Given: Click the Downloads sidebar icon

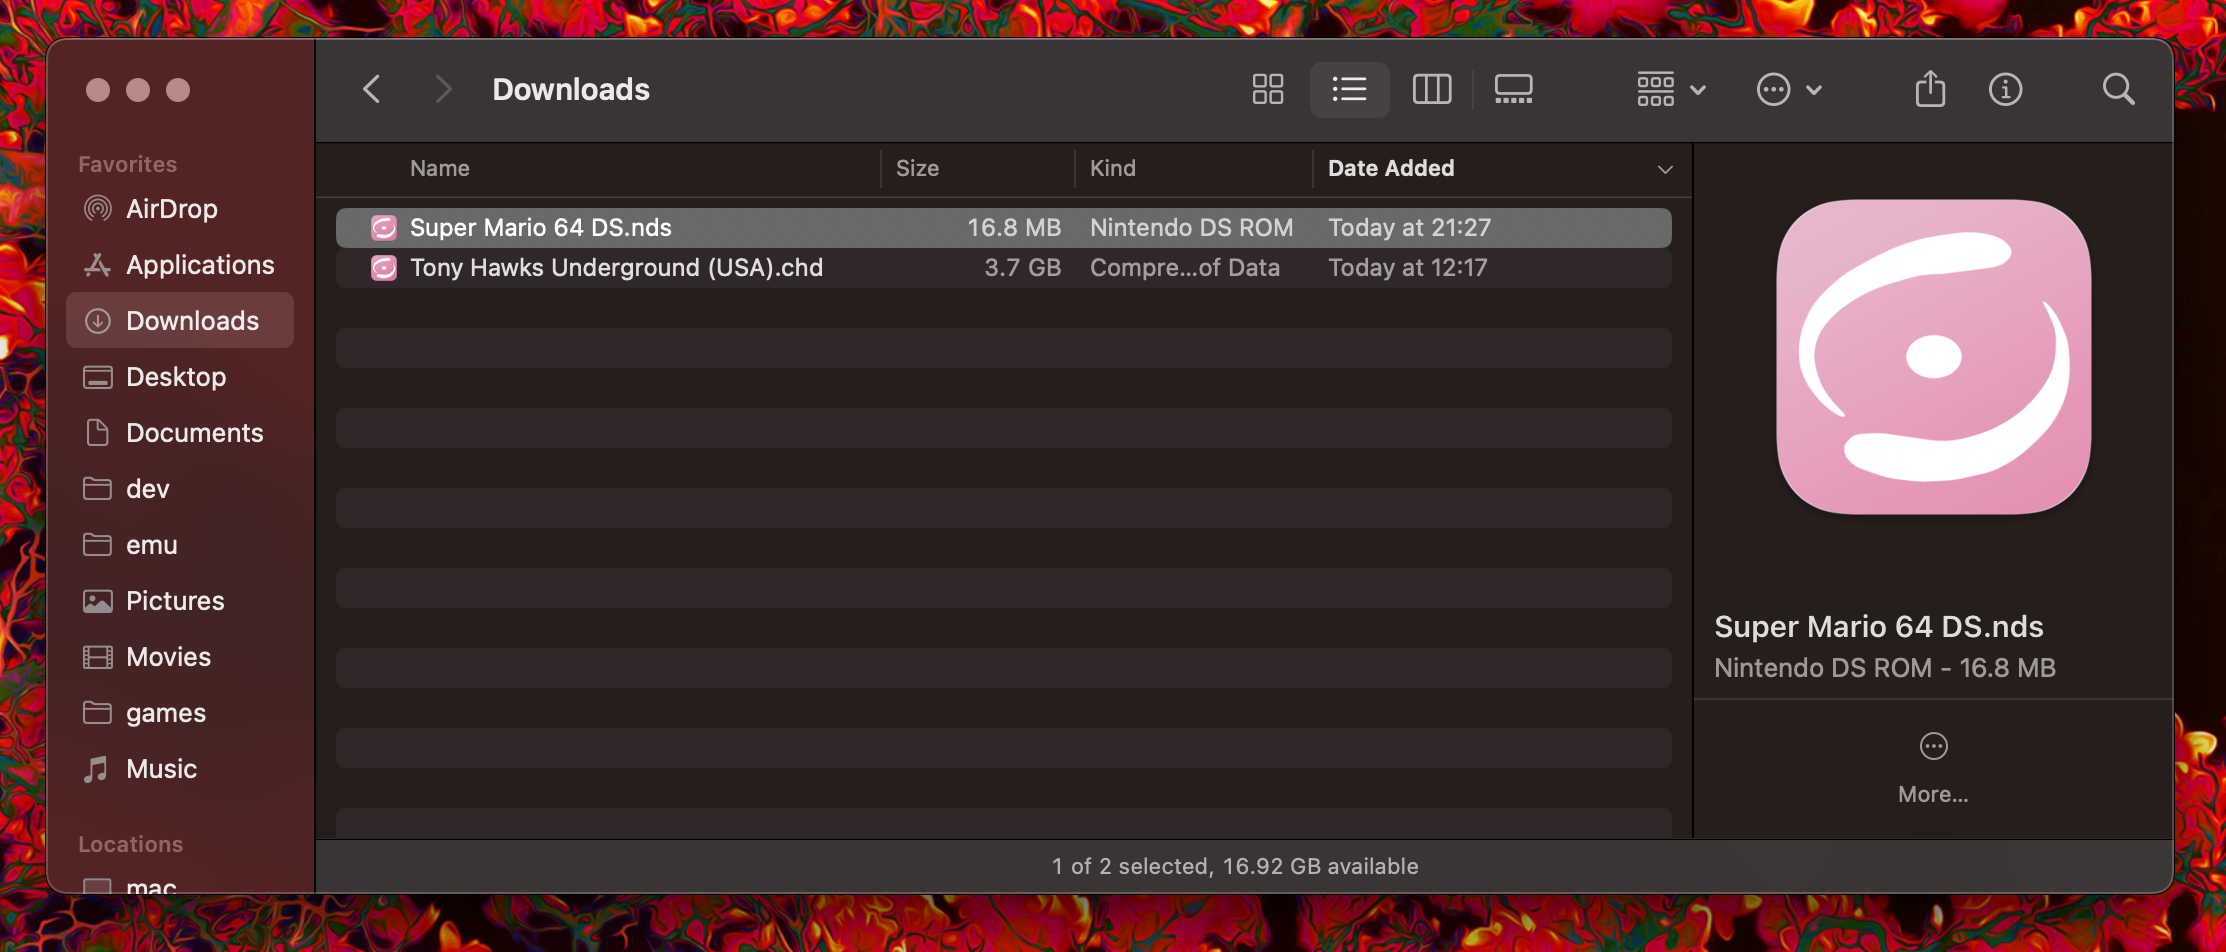Looking at the screenshot, I should click(x=97, y=321).
